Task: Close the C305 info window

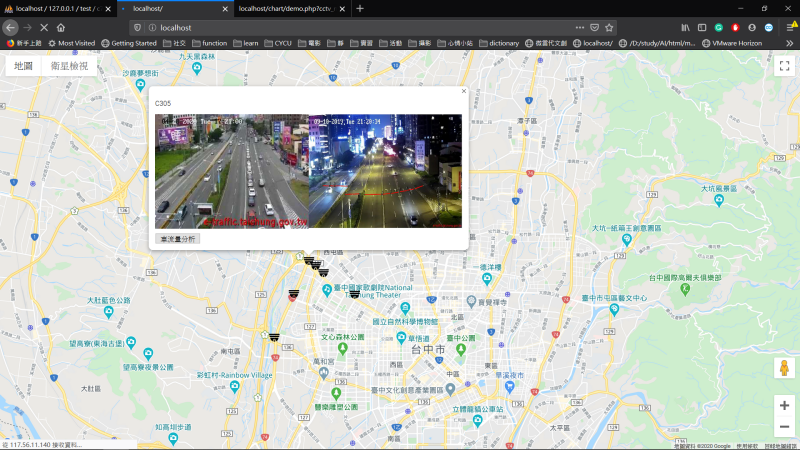Action: tap(464, 91)
